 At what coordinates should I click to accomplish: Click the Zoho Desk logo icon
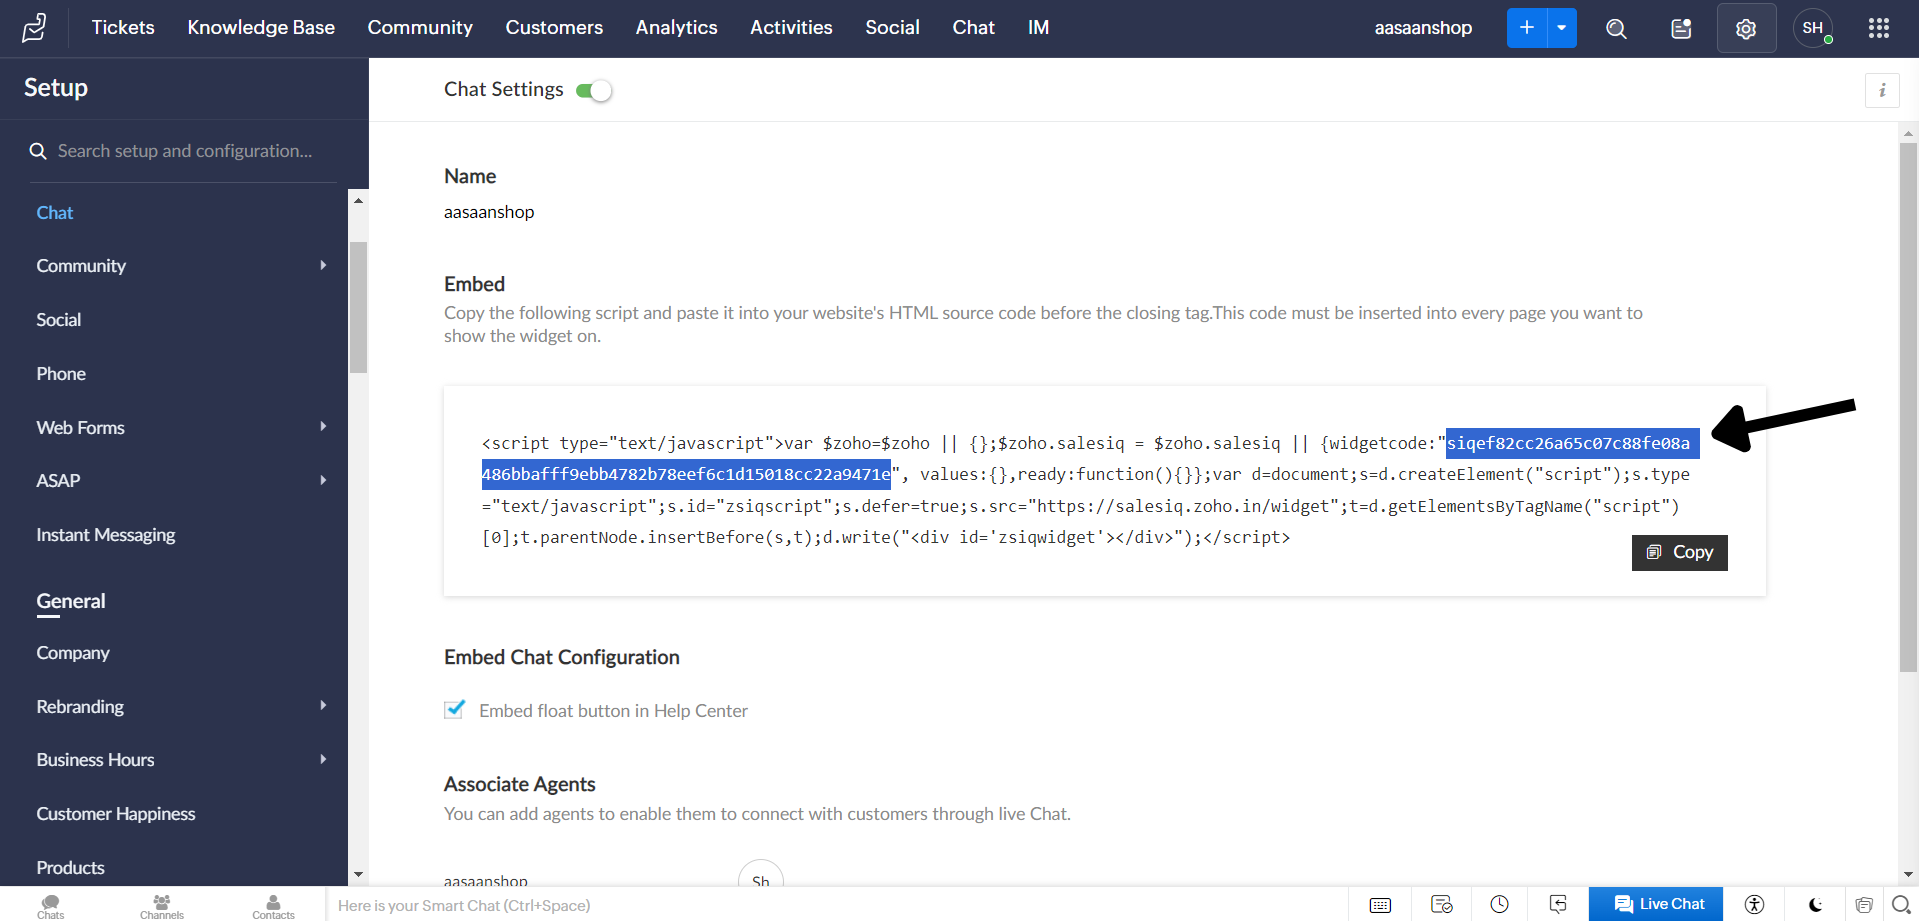(35, 28)
